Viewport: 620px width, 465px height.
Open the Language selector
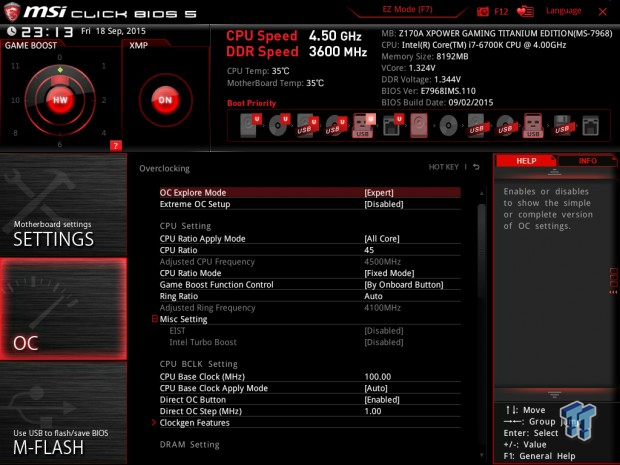(563, 11)
